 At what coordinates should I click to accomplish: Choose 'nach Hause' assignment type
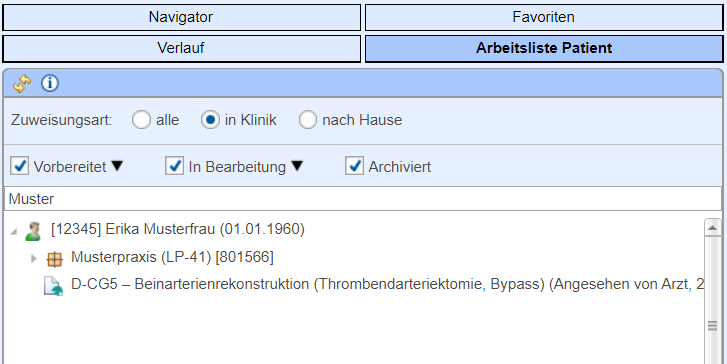[307, 120]
